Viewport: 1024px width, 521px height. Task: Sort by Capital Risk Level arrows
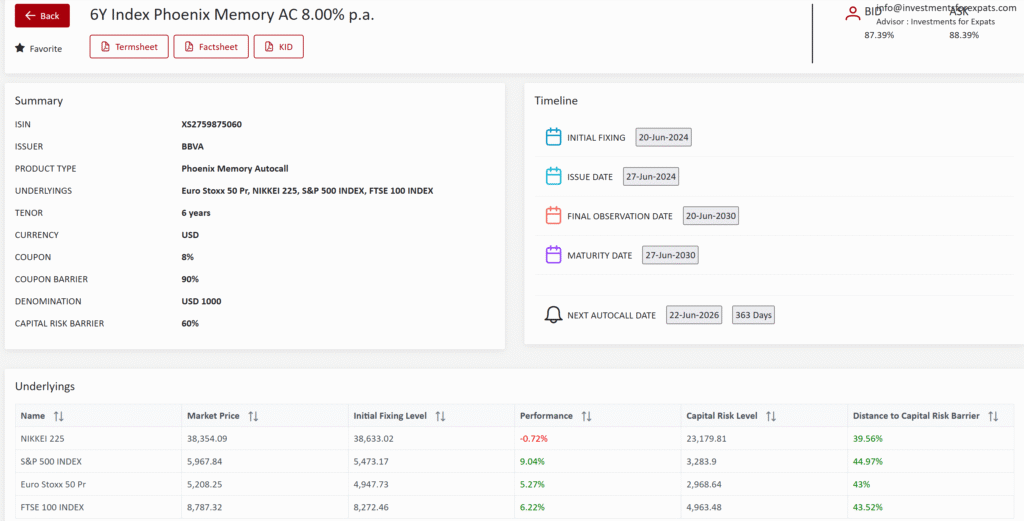pos(771,416)
